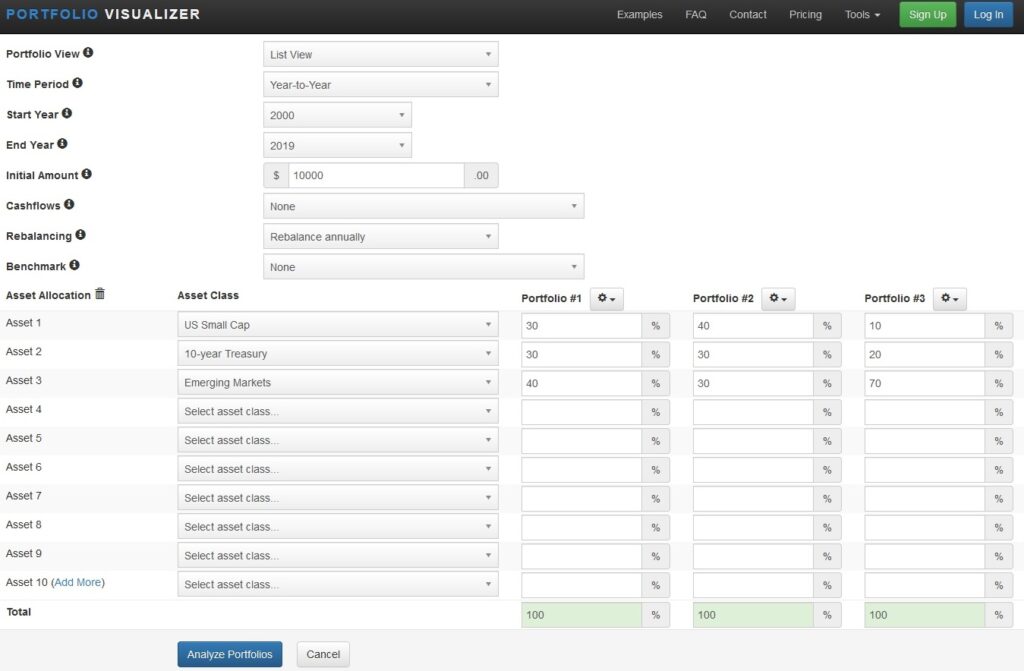Click Portfolio #3 Asset 3 percentage field
This screenshot has height=671, width=1024.
click(x=925, y=383)
